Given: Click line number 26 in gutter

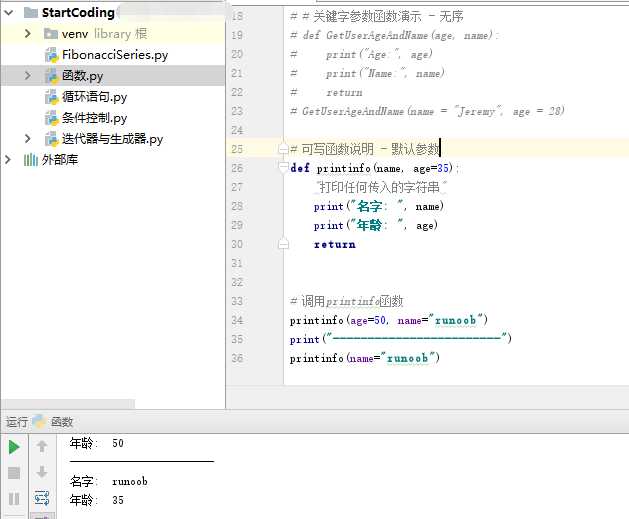Looking at the screenshot, I should click(x=237, y=168).
